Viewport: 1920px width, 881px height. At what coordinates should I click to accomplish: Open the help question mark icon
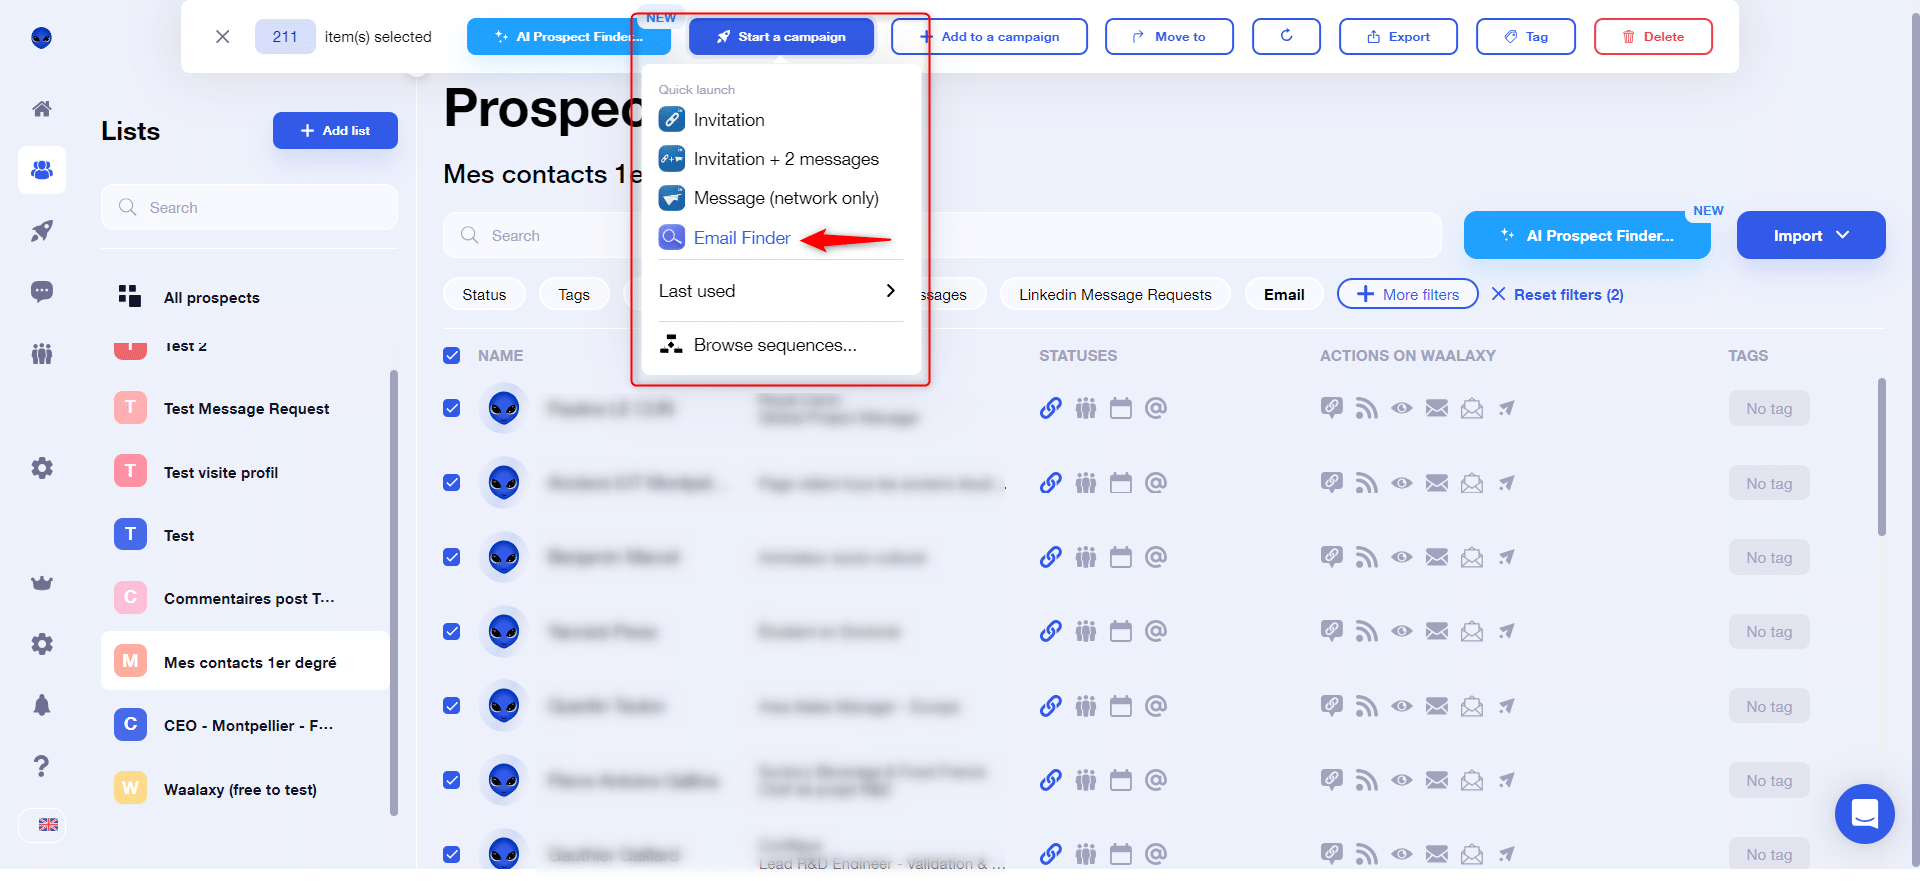pos(42,766)
